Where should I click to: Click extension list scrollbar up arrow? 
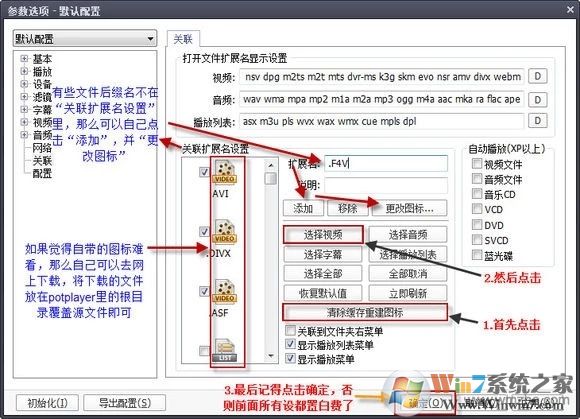tap(271, 165)
